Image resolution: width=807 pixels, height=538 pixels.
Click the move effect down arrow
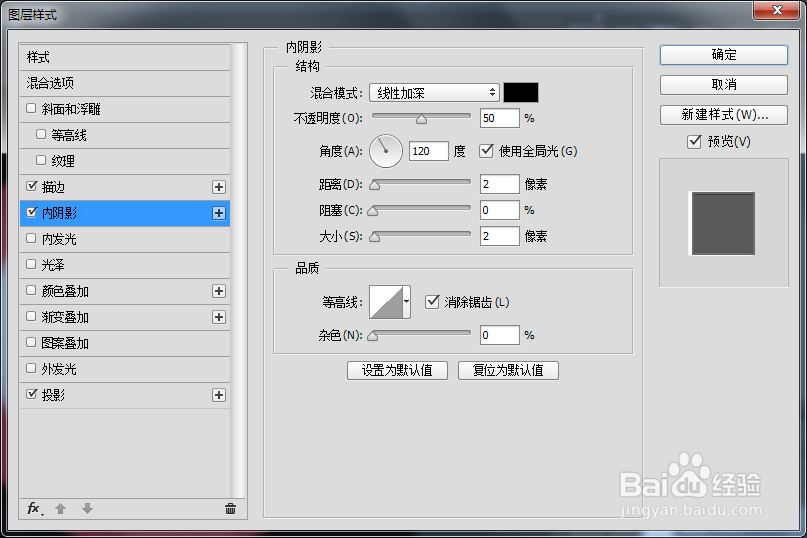[x=87, y=509]
